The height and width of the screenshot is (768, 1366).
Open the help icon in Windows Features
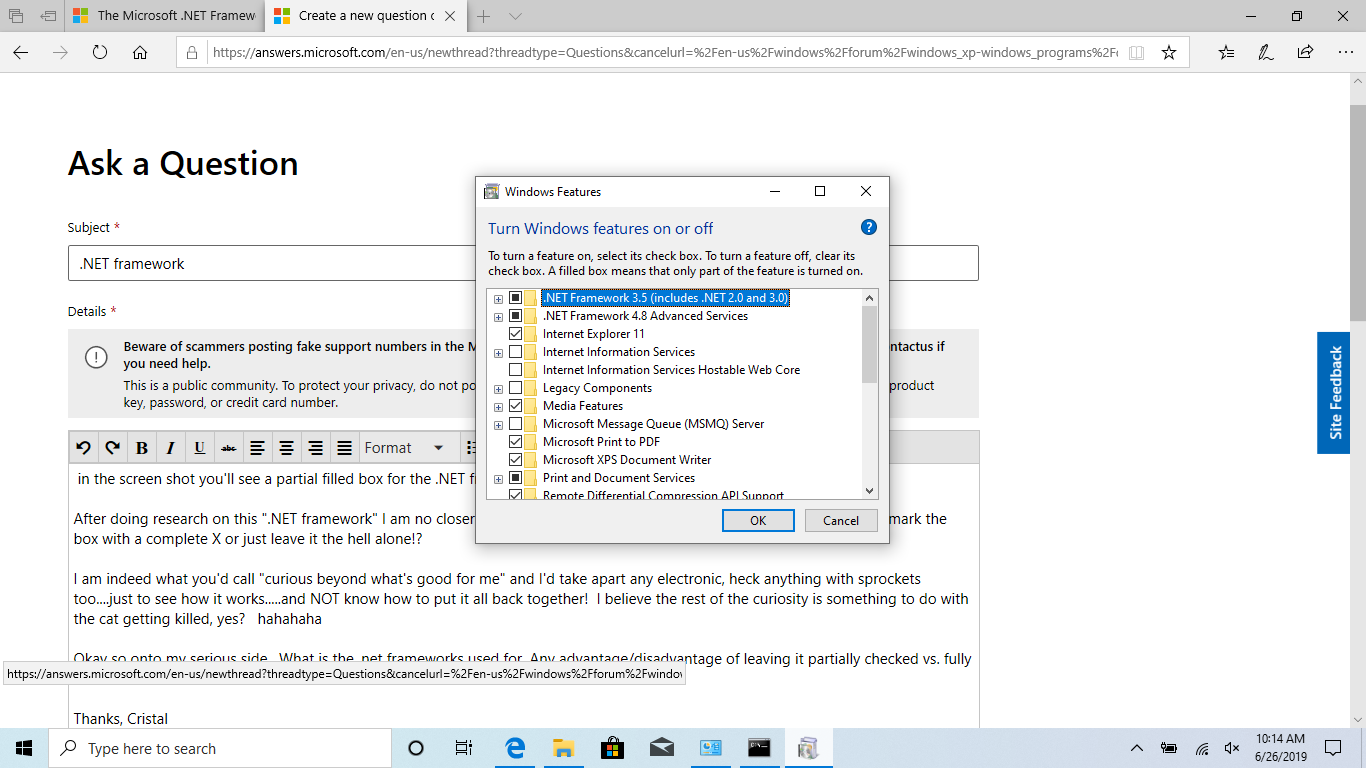coord(868,227)
